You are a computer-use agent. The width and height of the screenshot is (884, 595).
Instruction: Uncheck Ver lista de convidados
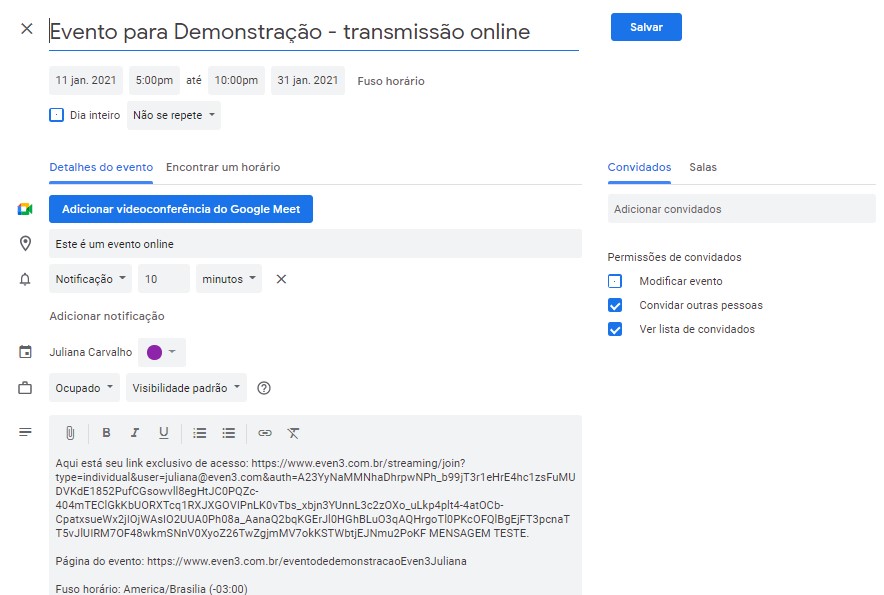pyautogui.click(x=615, y=329)
